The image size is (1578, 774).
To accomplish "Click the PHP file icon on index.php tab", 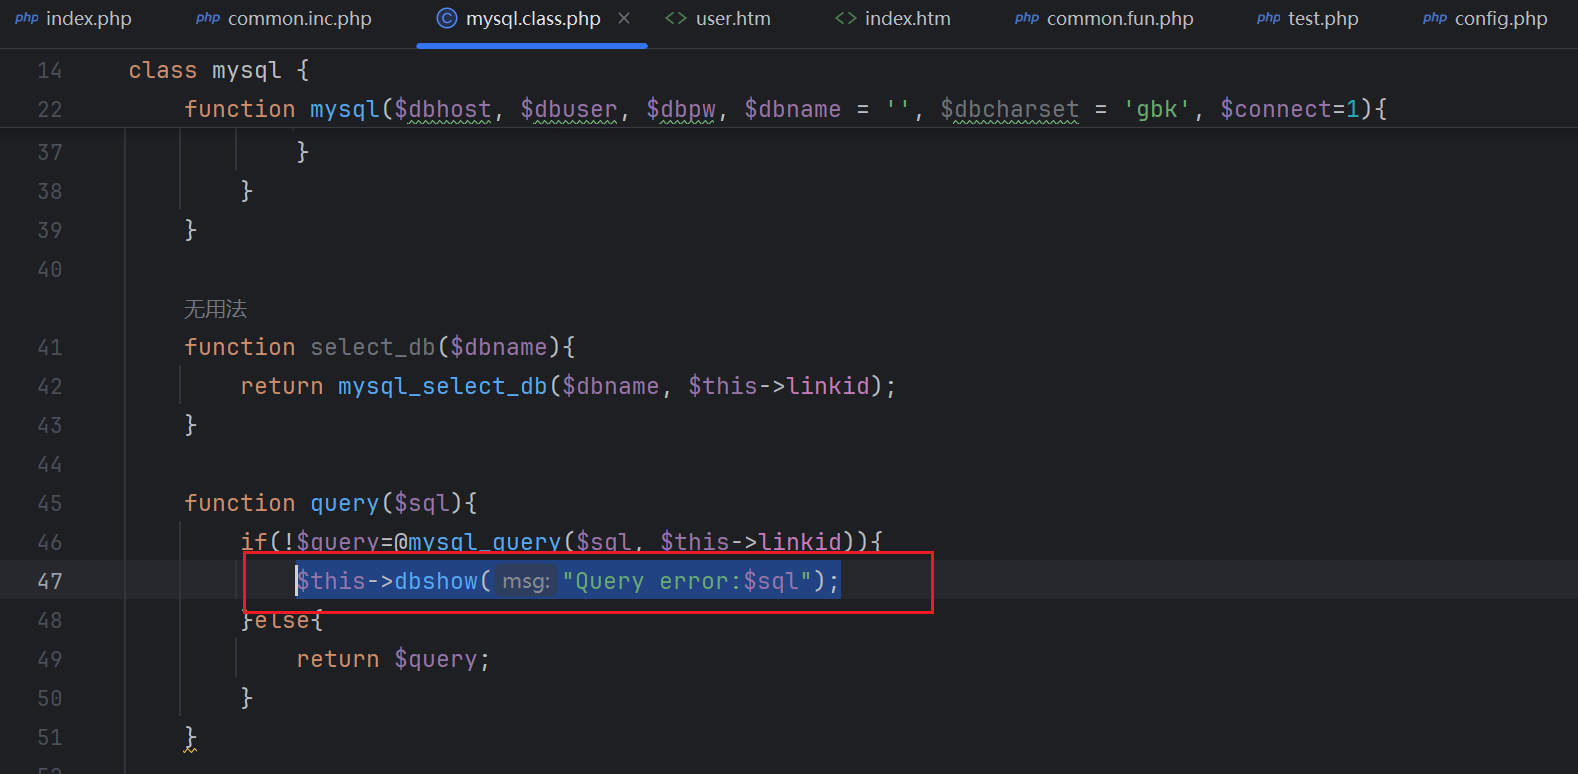I will point(27,18).
